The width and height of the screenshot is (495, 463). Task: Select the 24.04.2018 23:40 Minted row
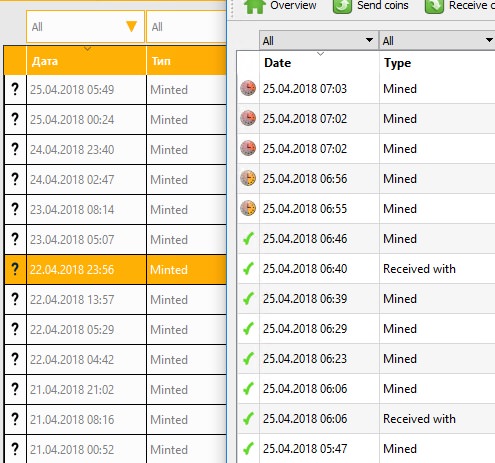[x=115, y=149]
